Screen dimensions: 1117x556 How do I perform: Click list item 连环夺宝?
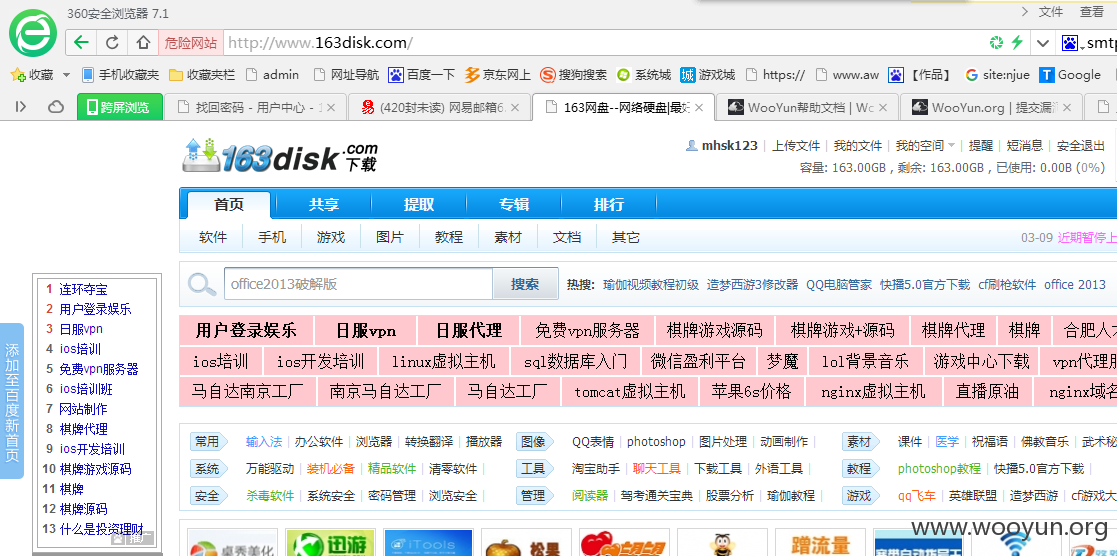coord(83,289)
